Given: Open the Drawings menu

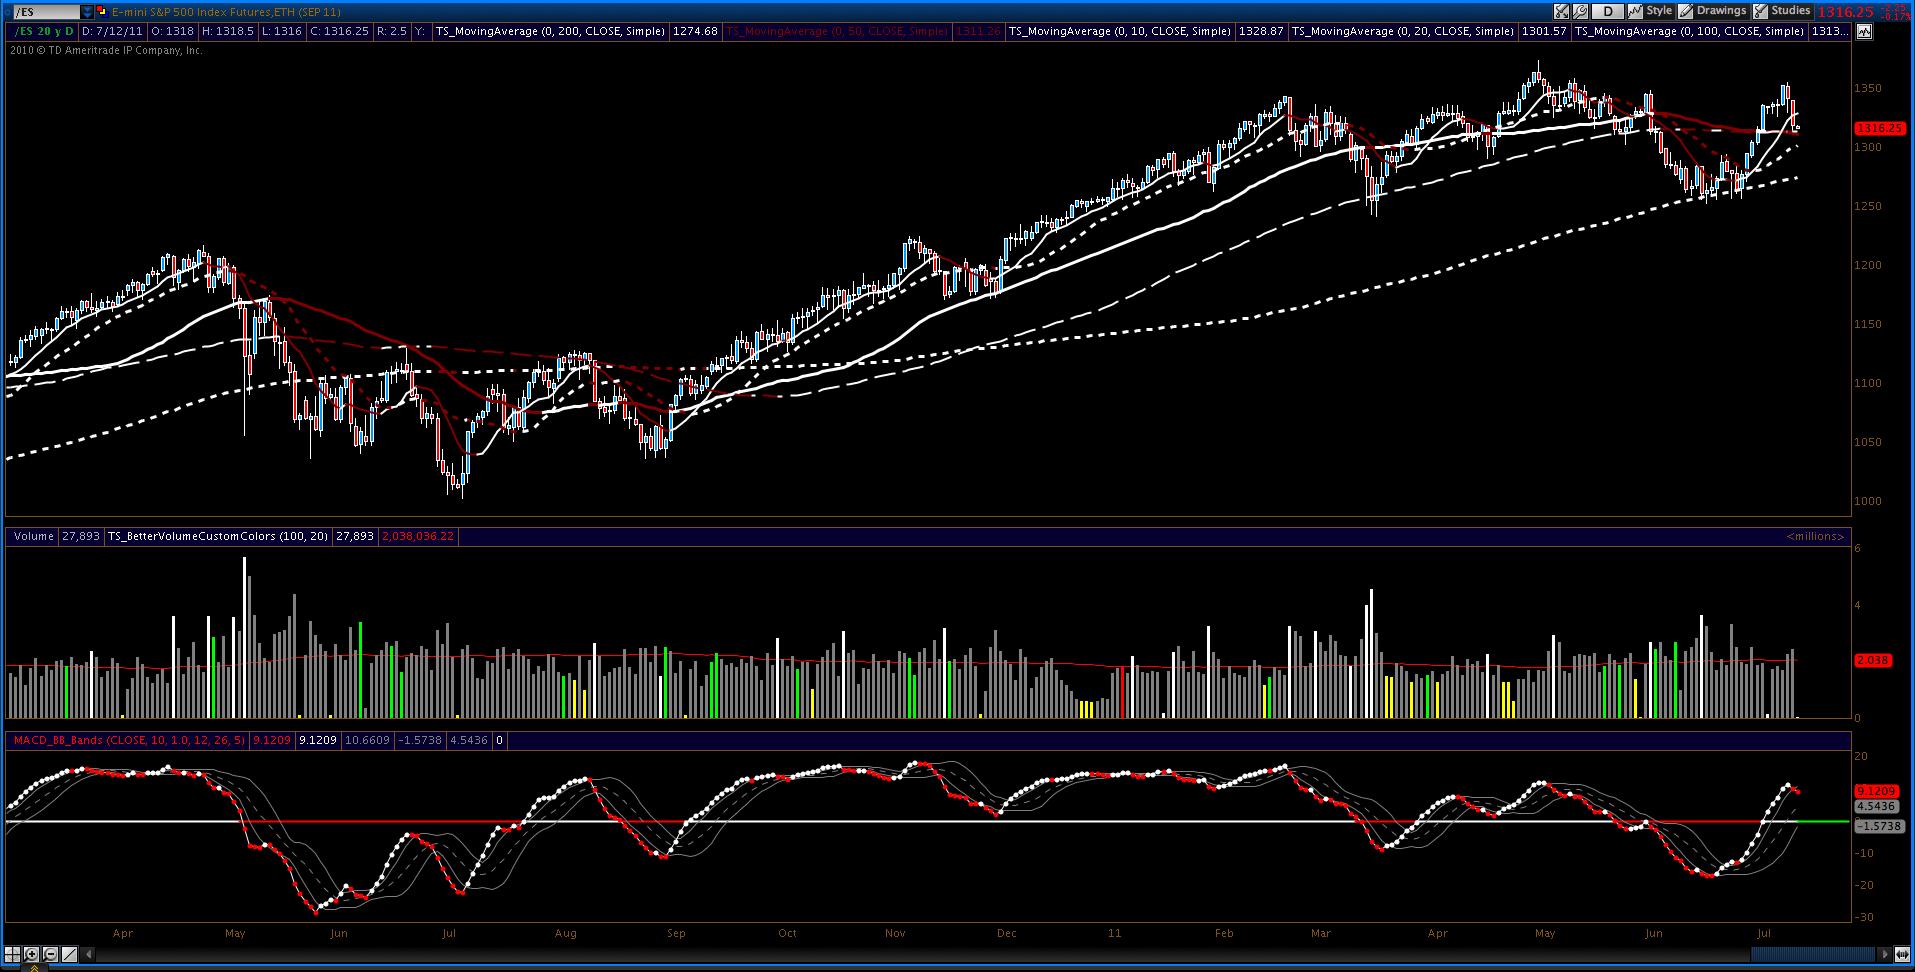Looking at the screenshot, I should click(1713, 11).
